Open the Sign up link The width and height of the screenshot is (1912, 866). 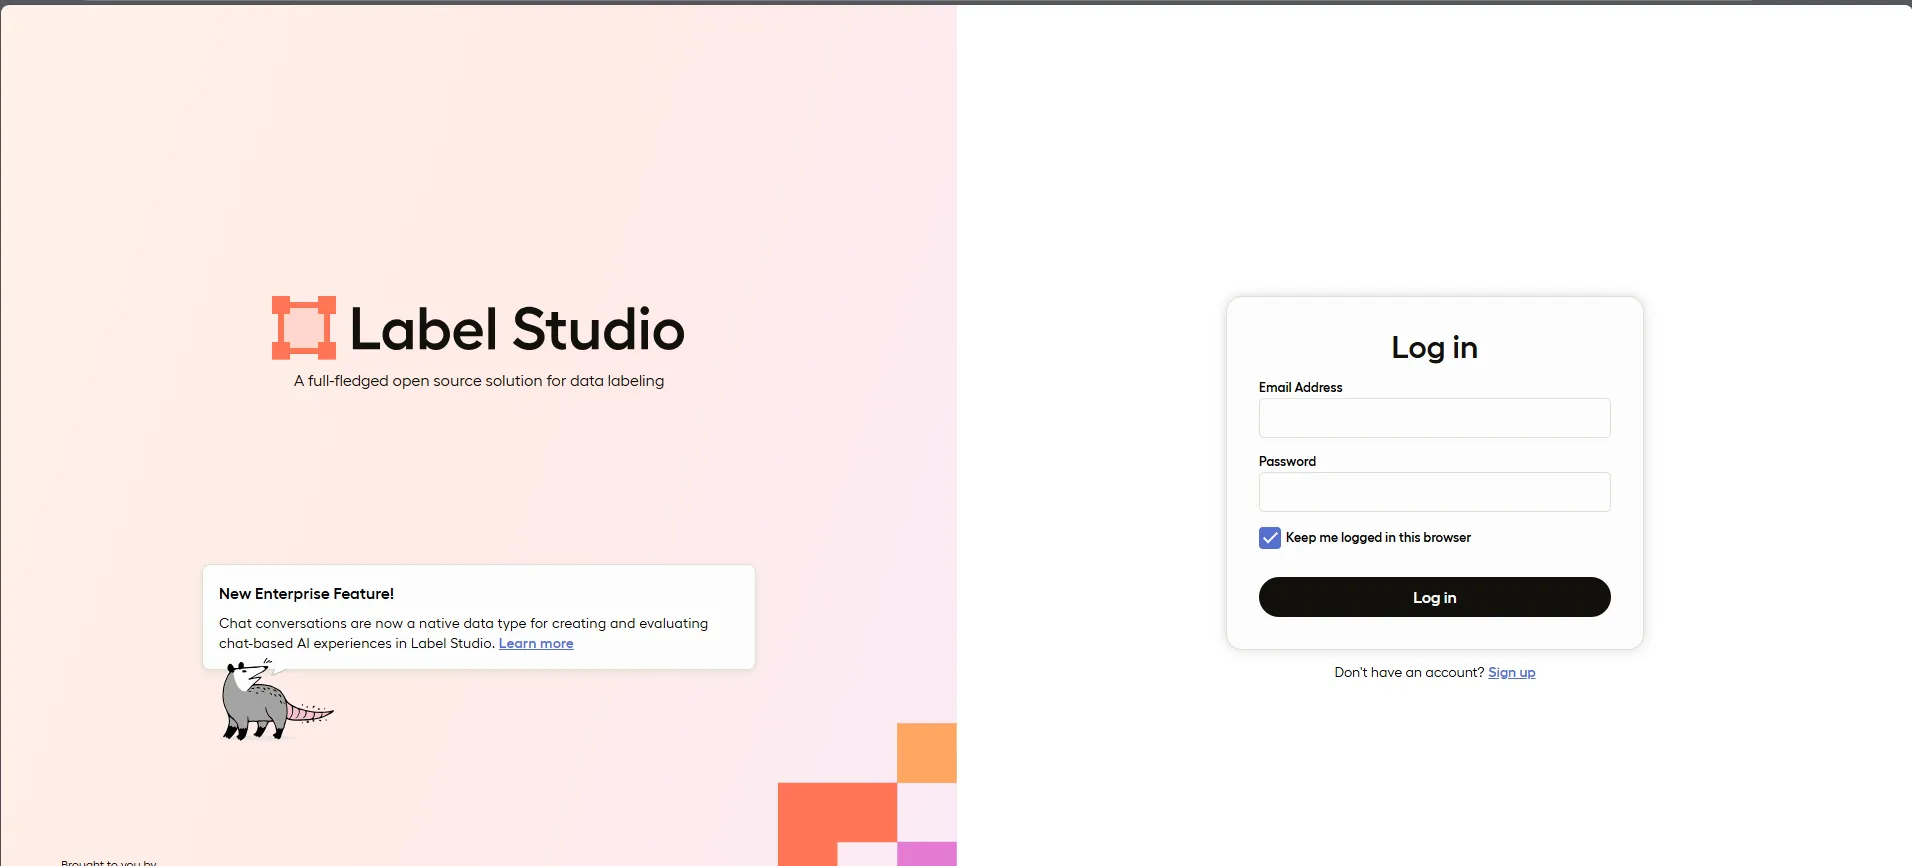pos(1511,673)
